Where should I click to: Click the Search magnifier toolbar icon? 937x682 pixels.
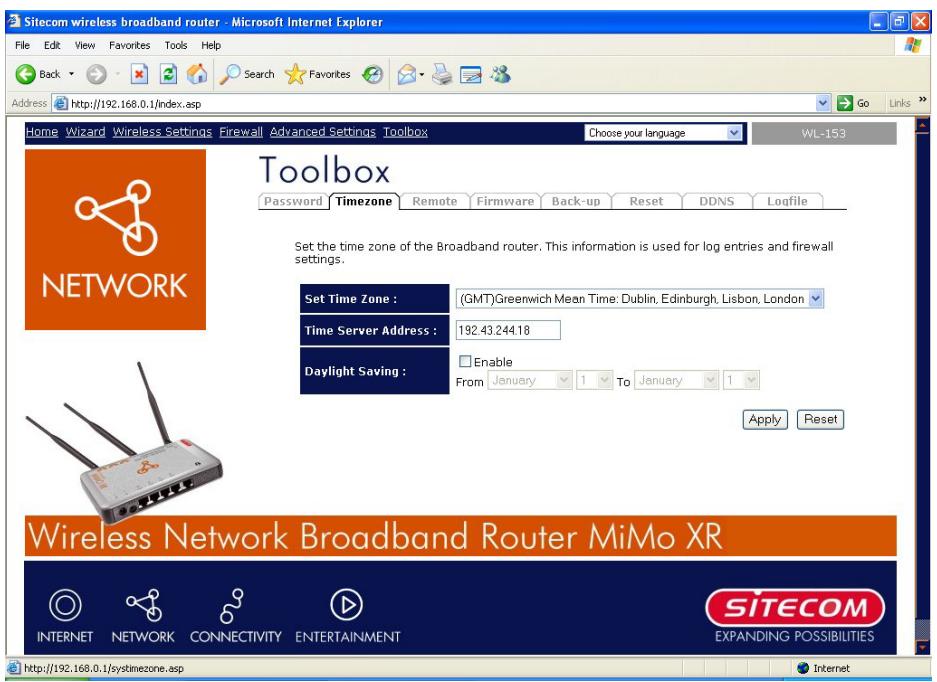(x=230, y=74)
